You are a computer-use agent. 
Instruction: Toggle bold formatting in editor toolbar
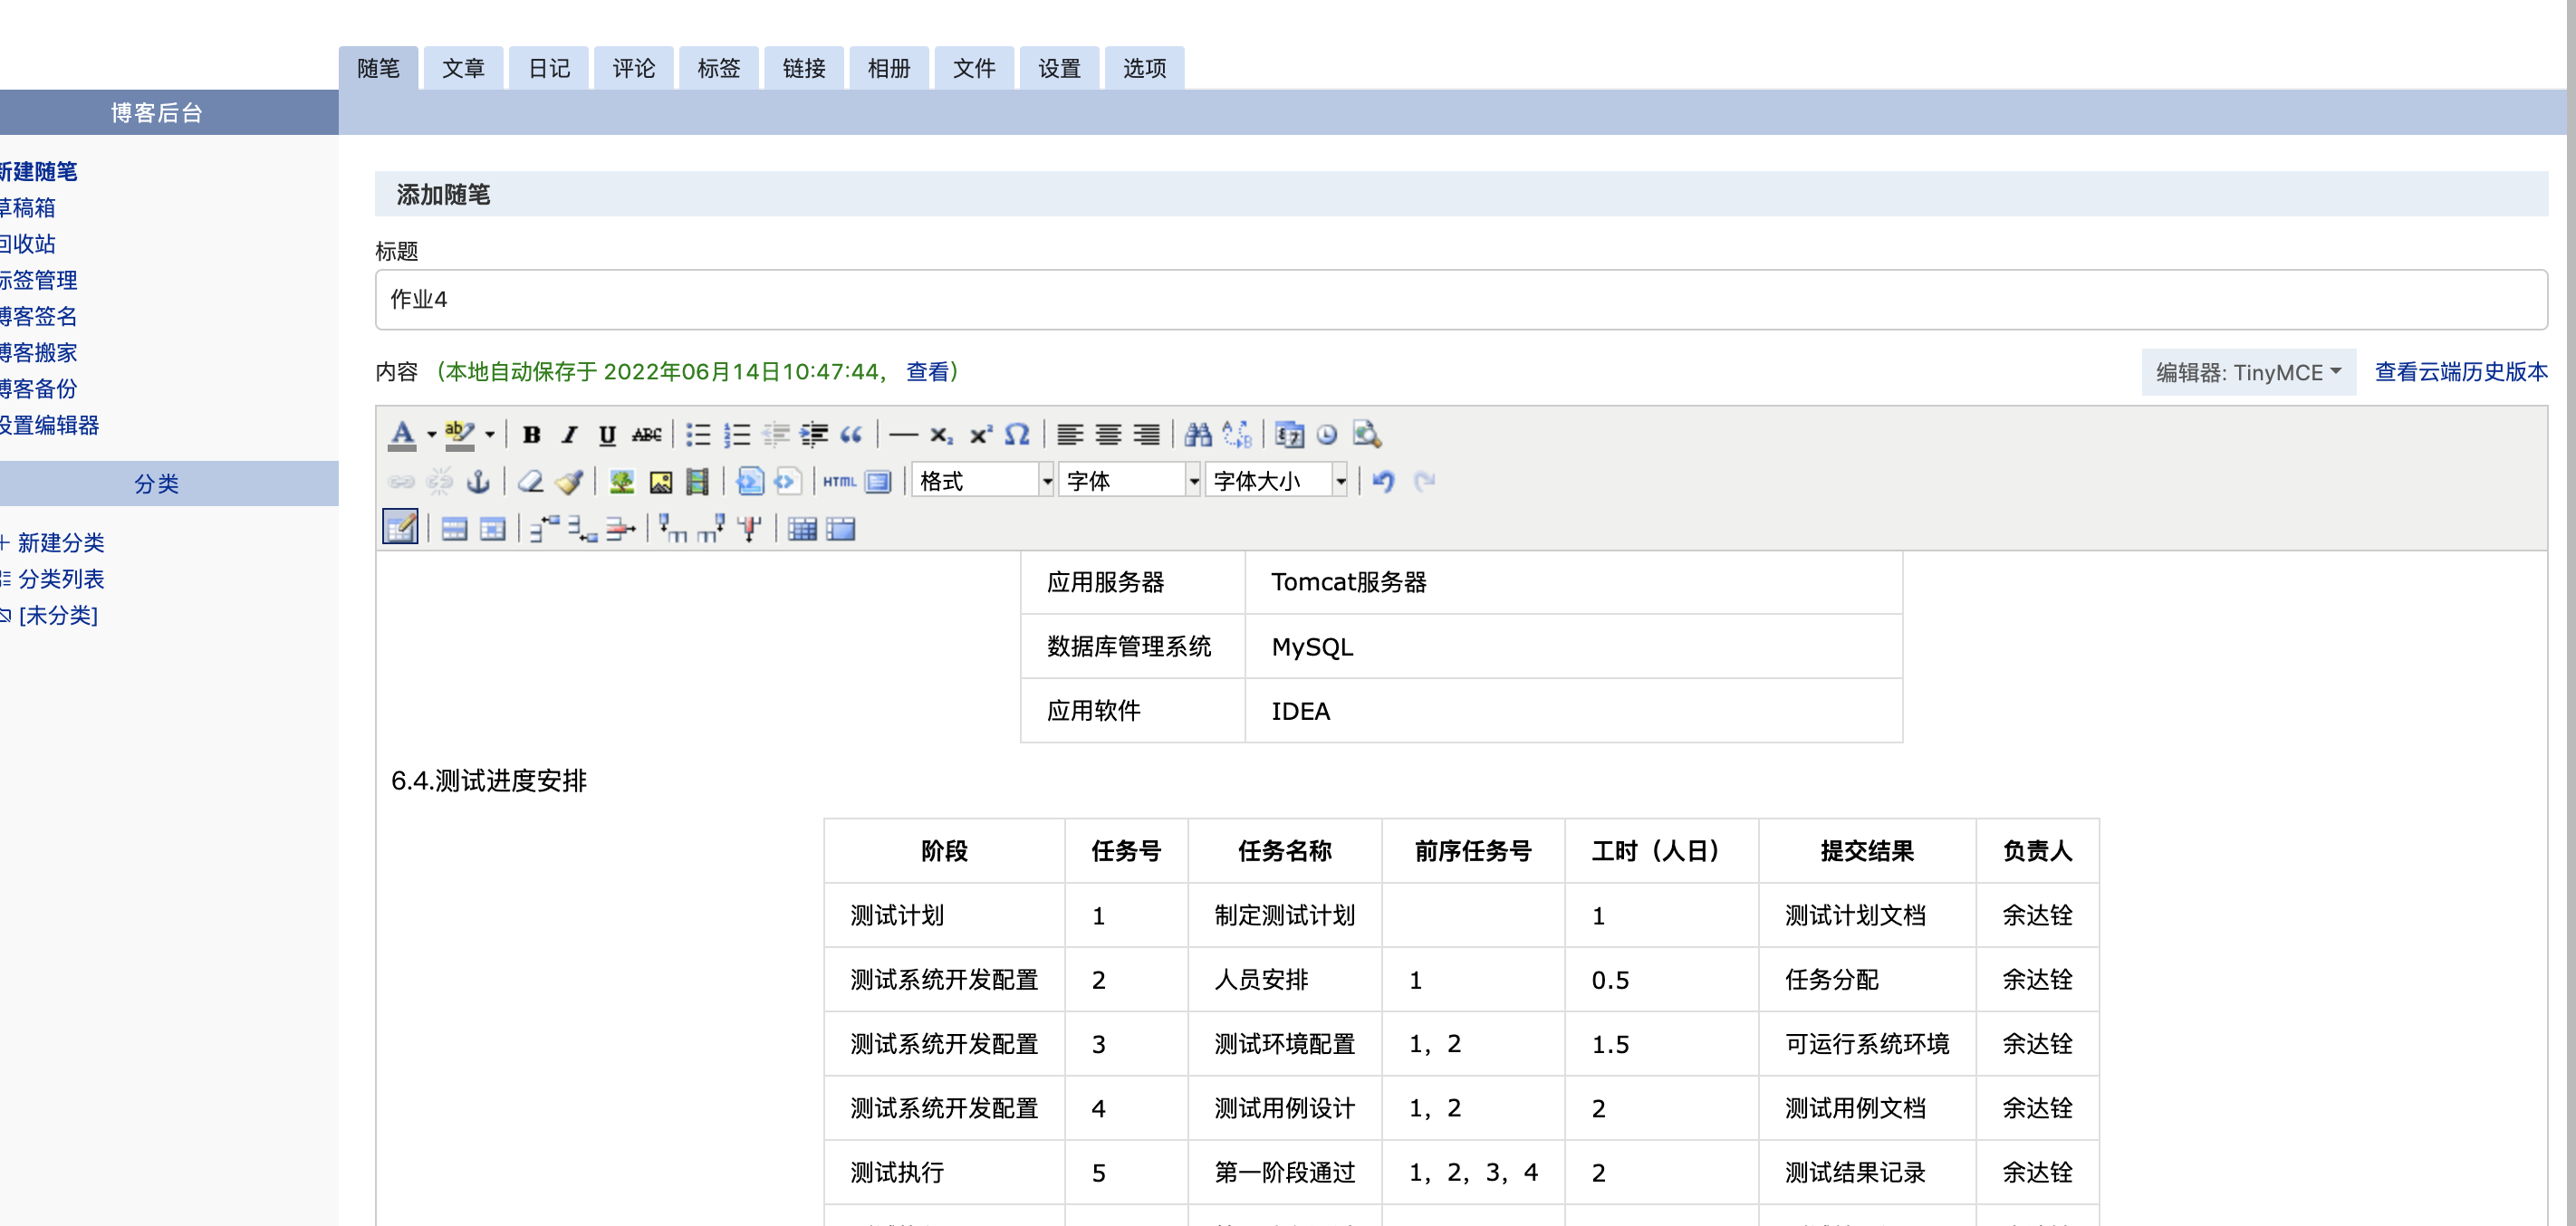531,434
